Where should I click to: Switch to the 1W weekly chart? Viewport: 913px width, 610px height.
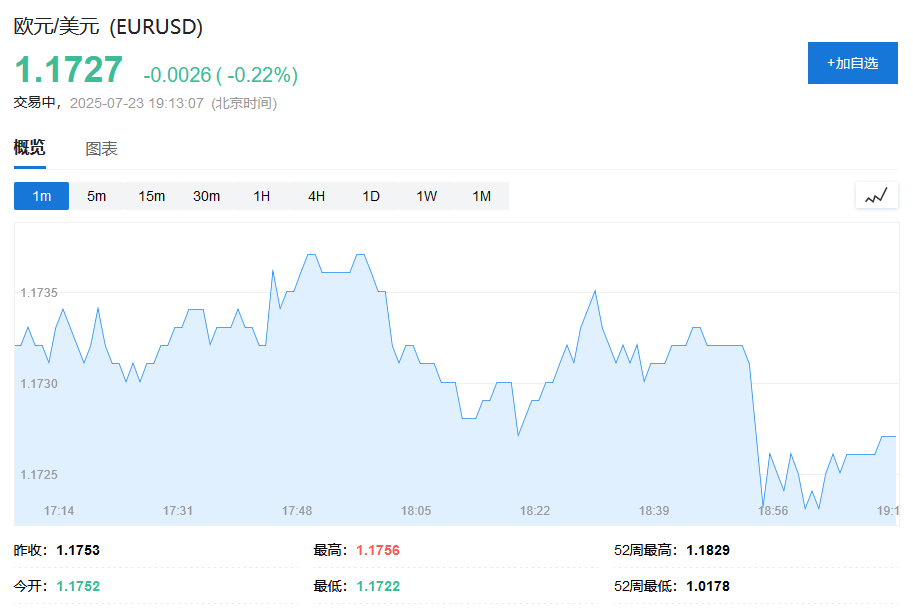point(426,196)
